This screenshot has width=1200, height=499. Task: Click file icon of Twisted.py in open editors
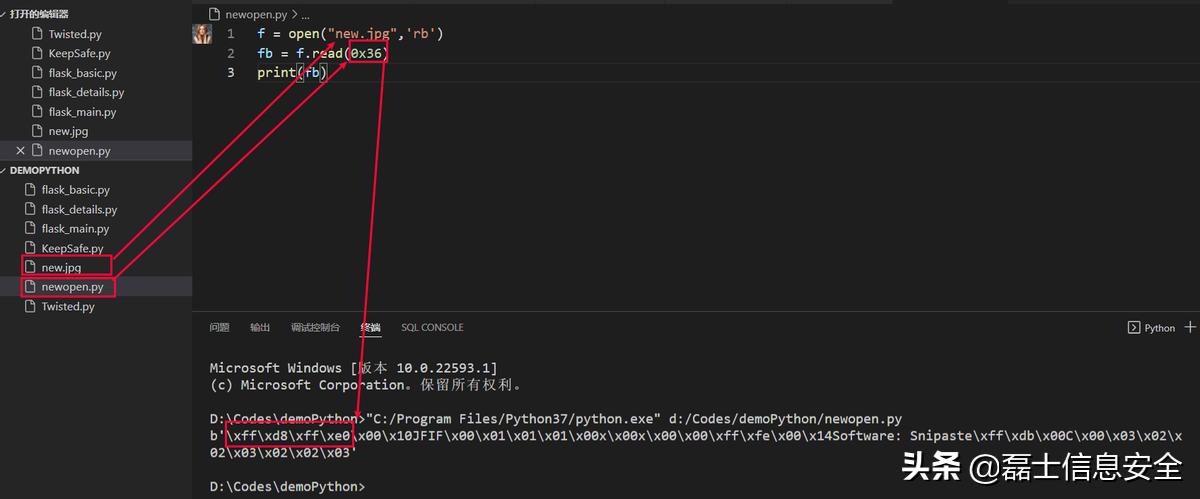[38, 34]
